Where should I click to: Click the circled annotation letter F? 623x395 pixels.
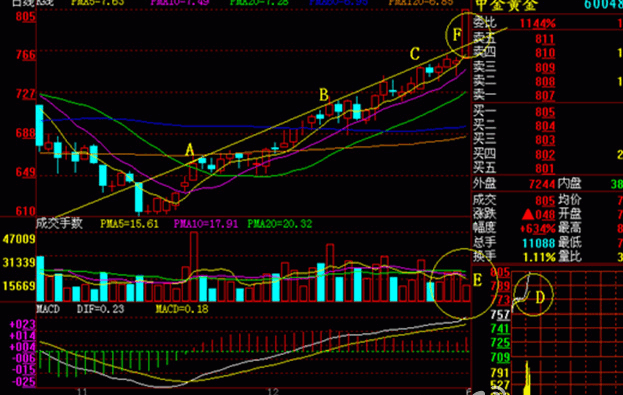tap(457, 35)
